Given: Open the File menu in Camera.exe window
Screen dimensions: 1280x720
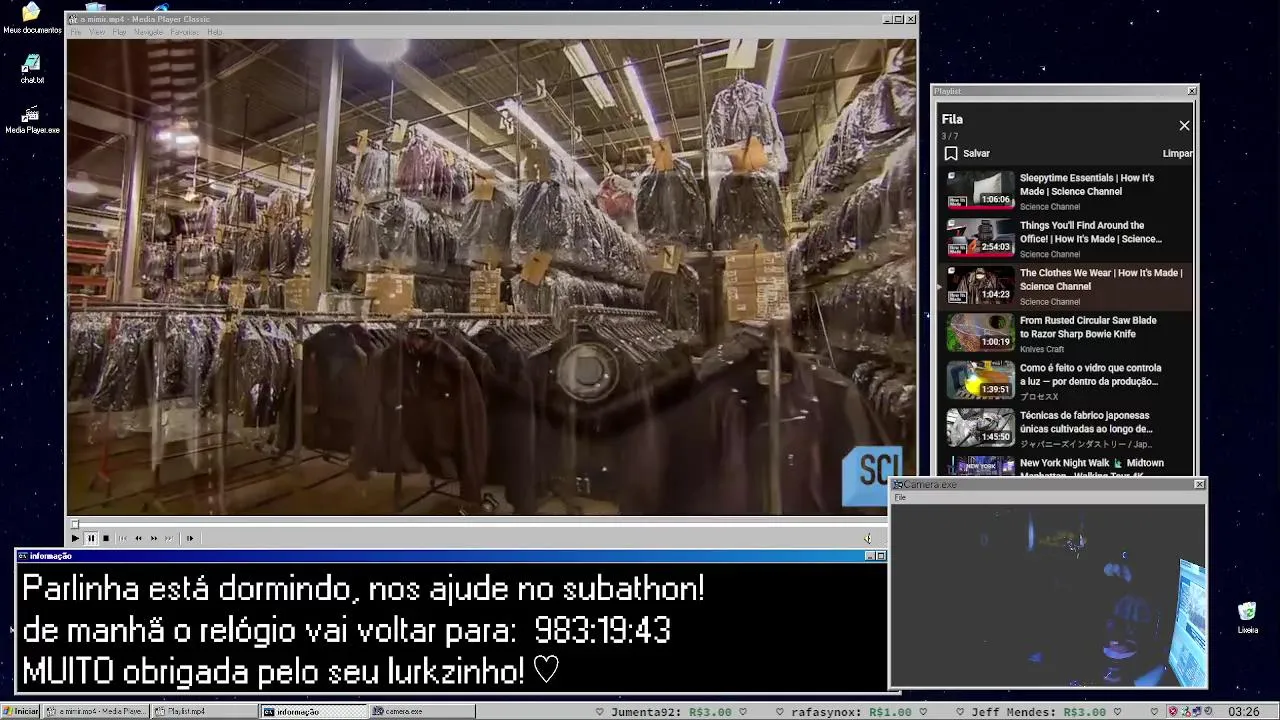Looking at the screenshot, I should click(x=900, y=497).
